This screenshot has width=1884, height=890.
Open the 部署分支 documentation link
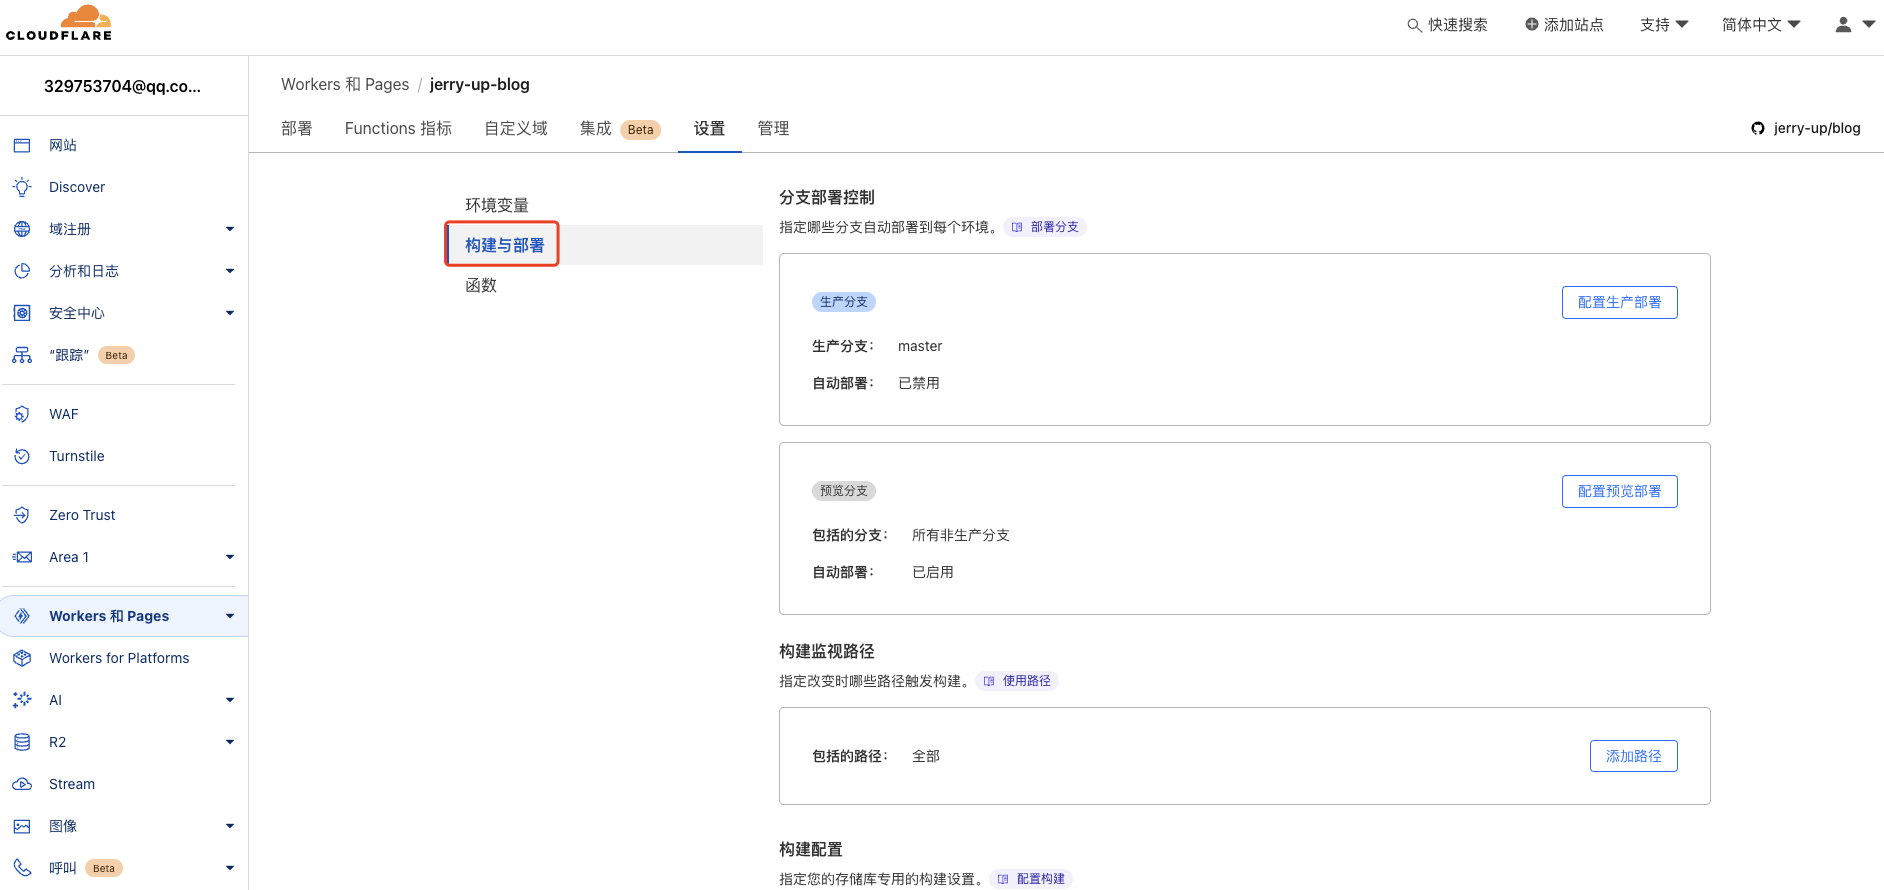click(1046, 227)
